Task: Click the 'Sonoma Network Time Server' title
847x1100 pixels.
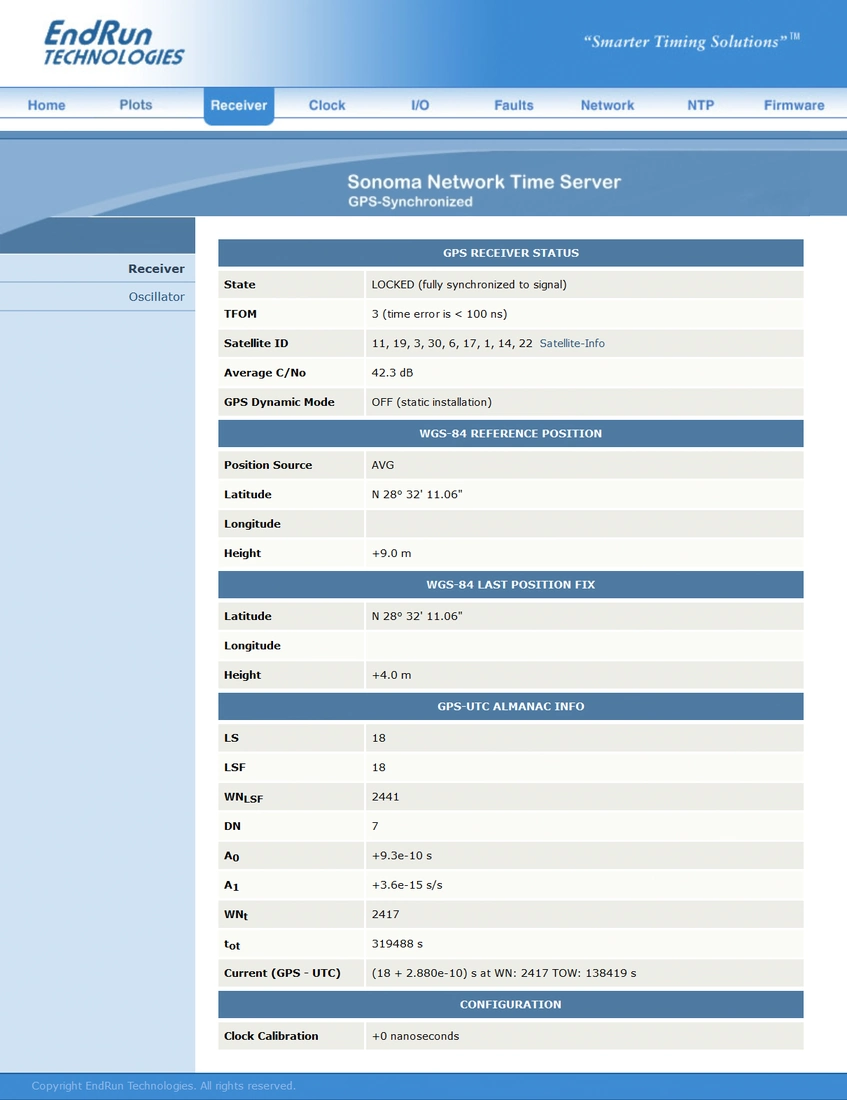Action: click(x=484, y=182)
